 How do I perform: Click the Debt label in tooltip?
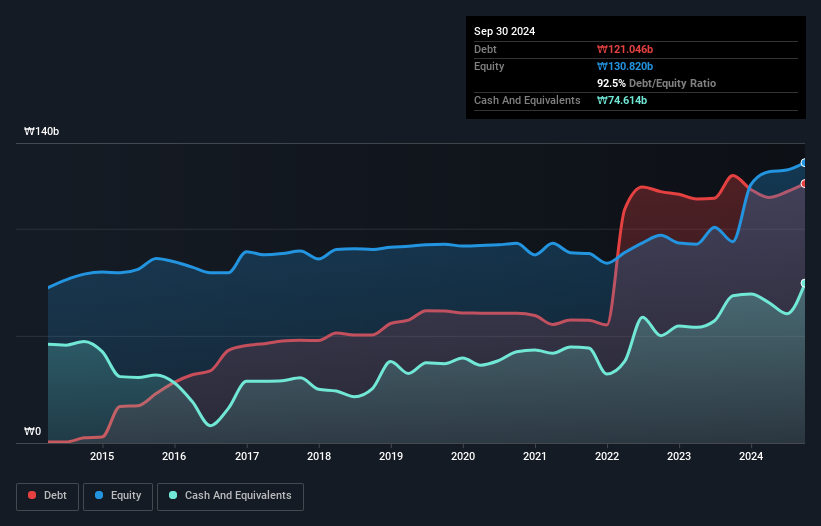click(x=485, y=49)
